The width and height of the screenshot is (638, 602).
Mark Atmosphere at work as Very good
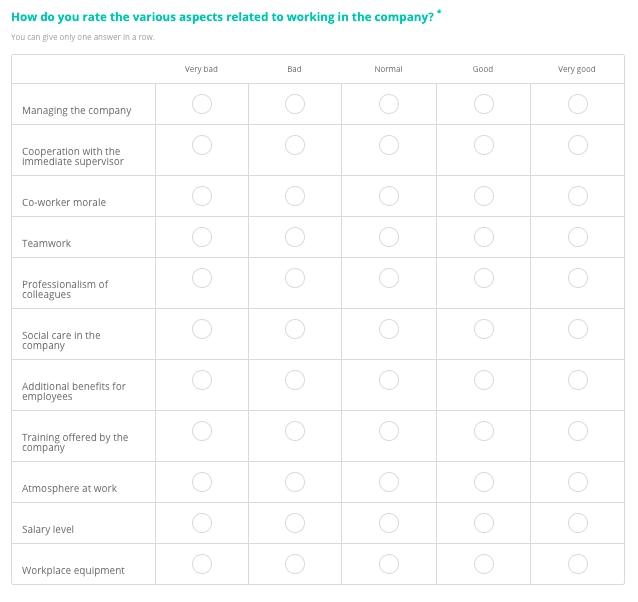click(578, 482)
